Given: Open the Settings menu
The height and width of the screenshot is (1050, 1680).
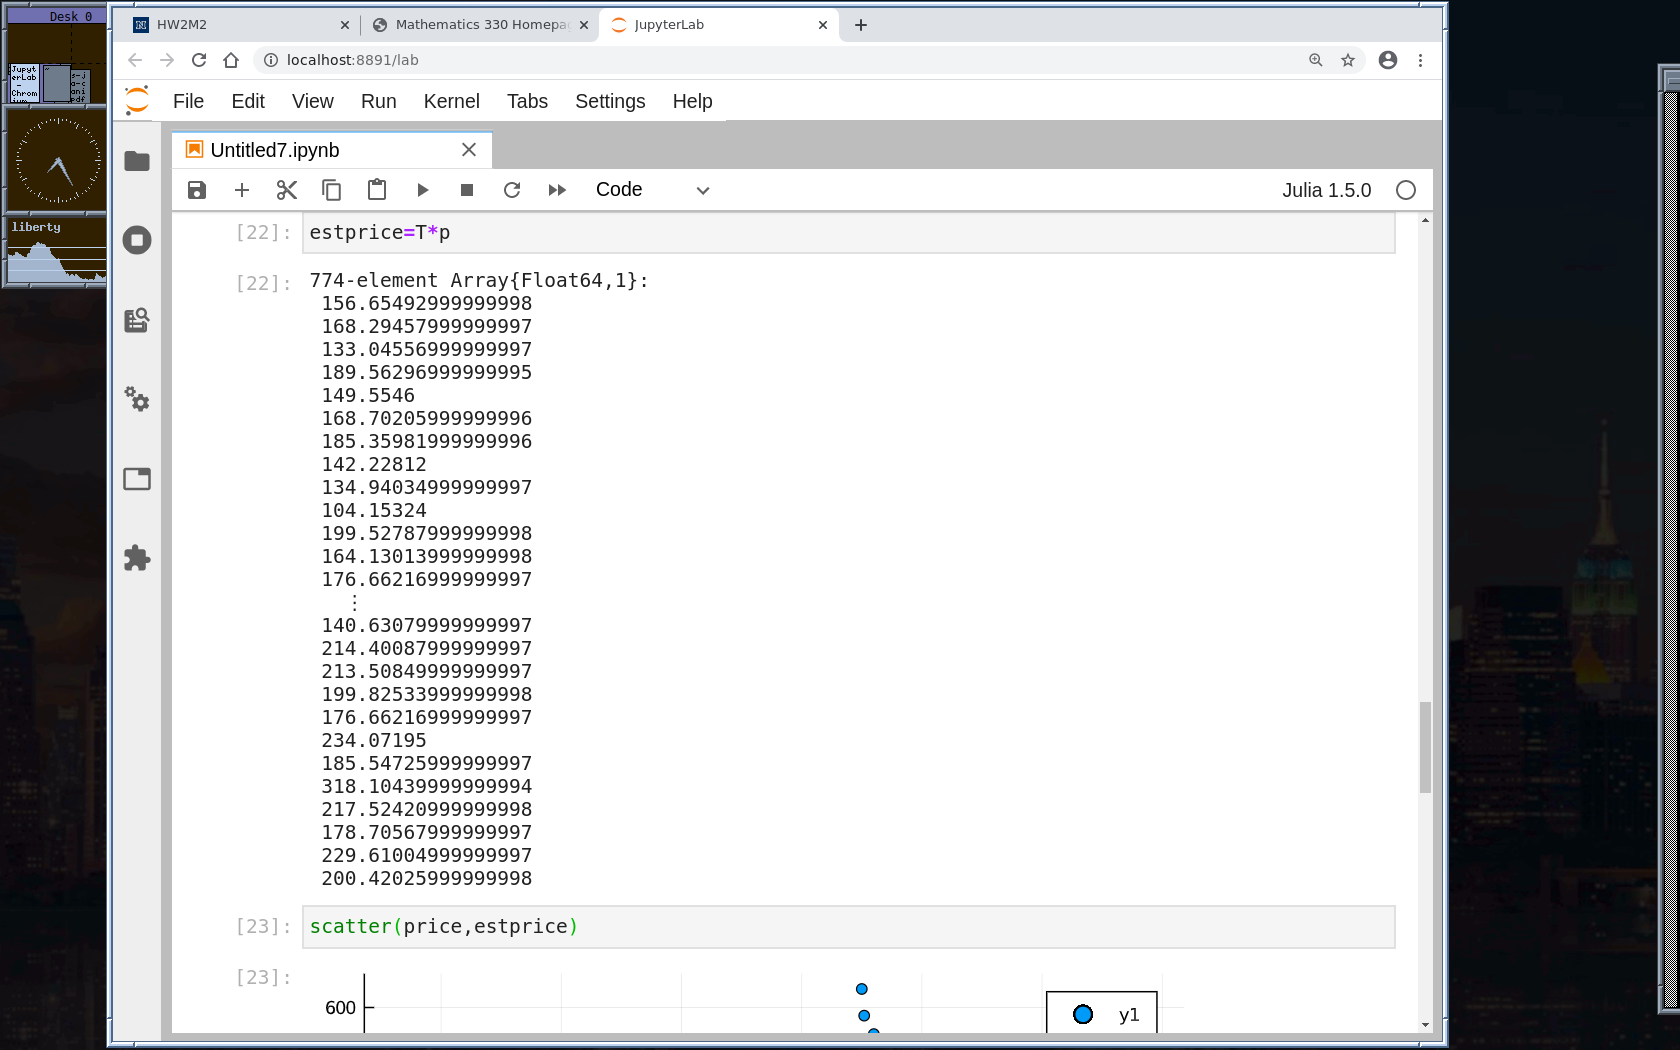Looking at the screenshot, I should coord(609,101).
